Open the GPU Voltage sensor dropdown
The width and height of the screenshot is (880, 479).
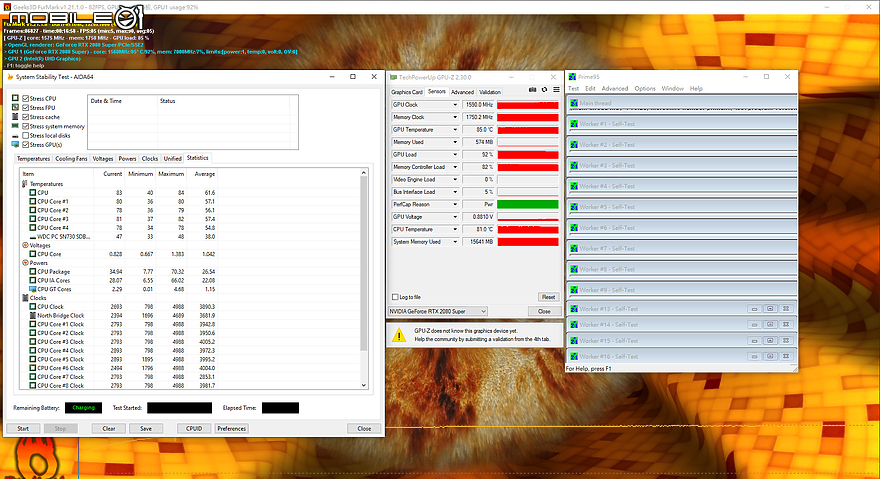click(455, 217)
